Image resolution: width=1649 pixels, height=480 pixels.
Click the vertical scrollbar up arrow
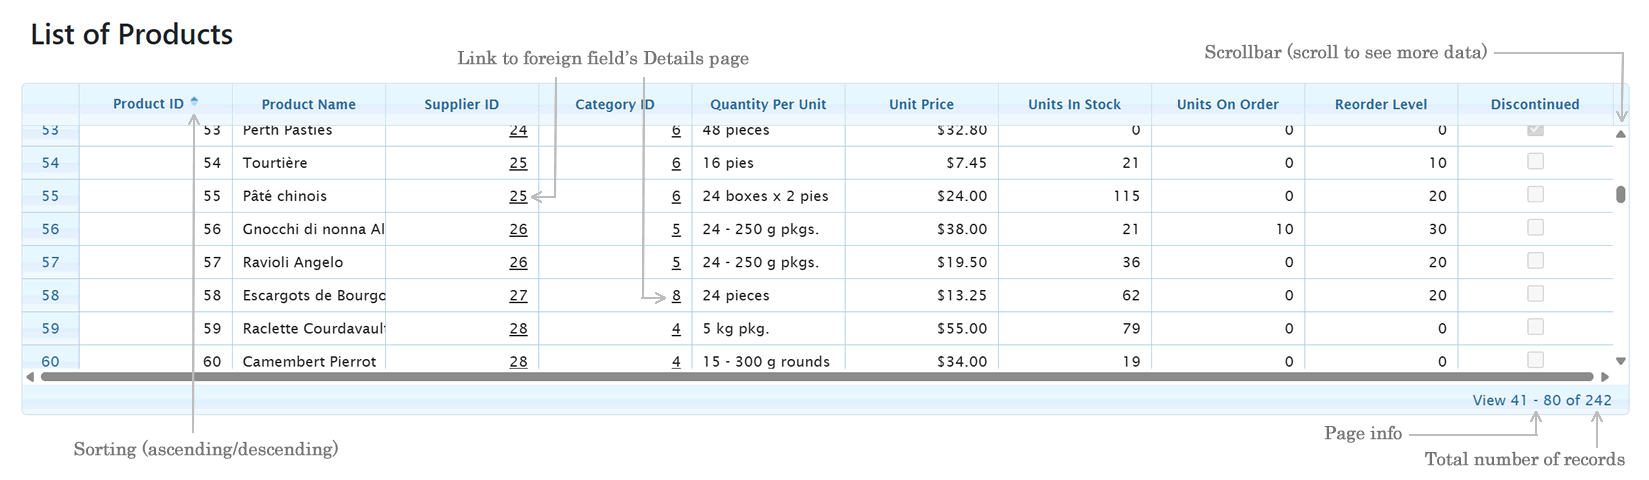[1621, 134]
